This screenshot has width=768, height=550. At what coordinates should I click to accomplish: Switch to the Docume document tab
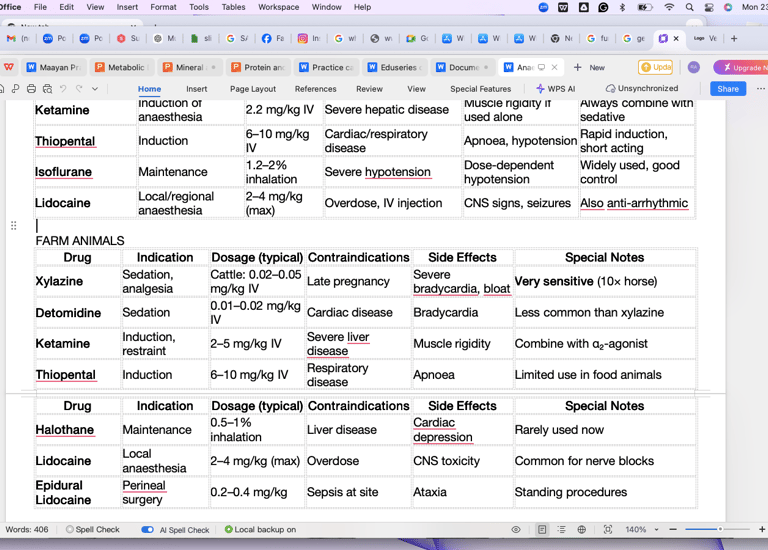coord(463,68)
